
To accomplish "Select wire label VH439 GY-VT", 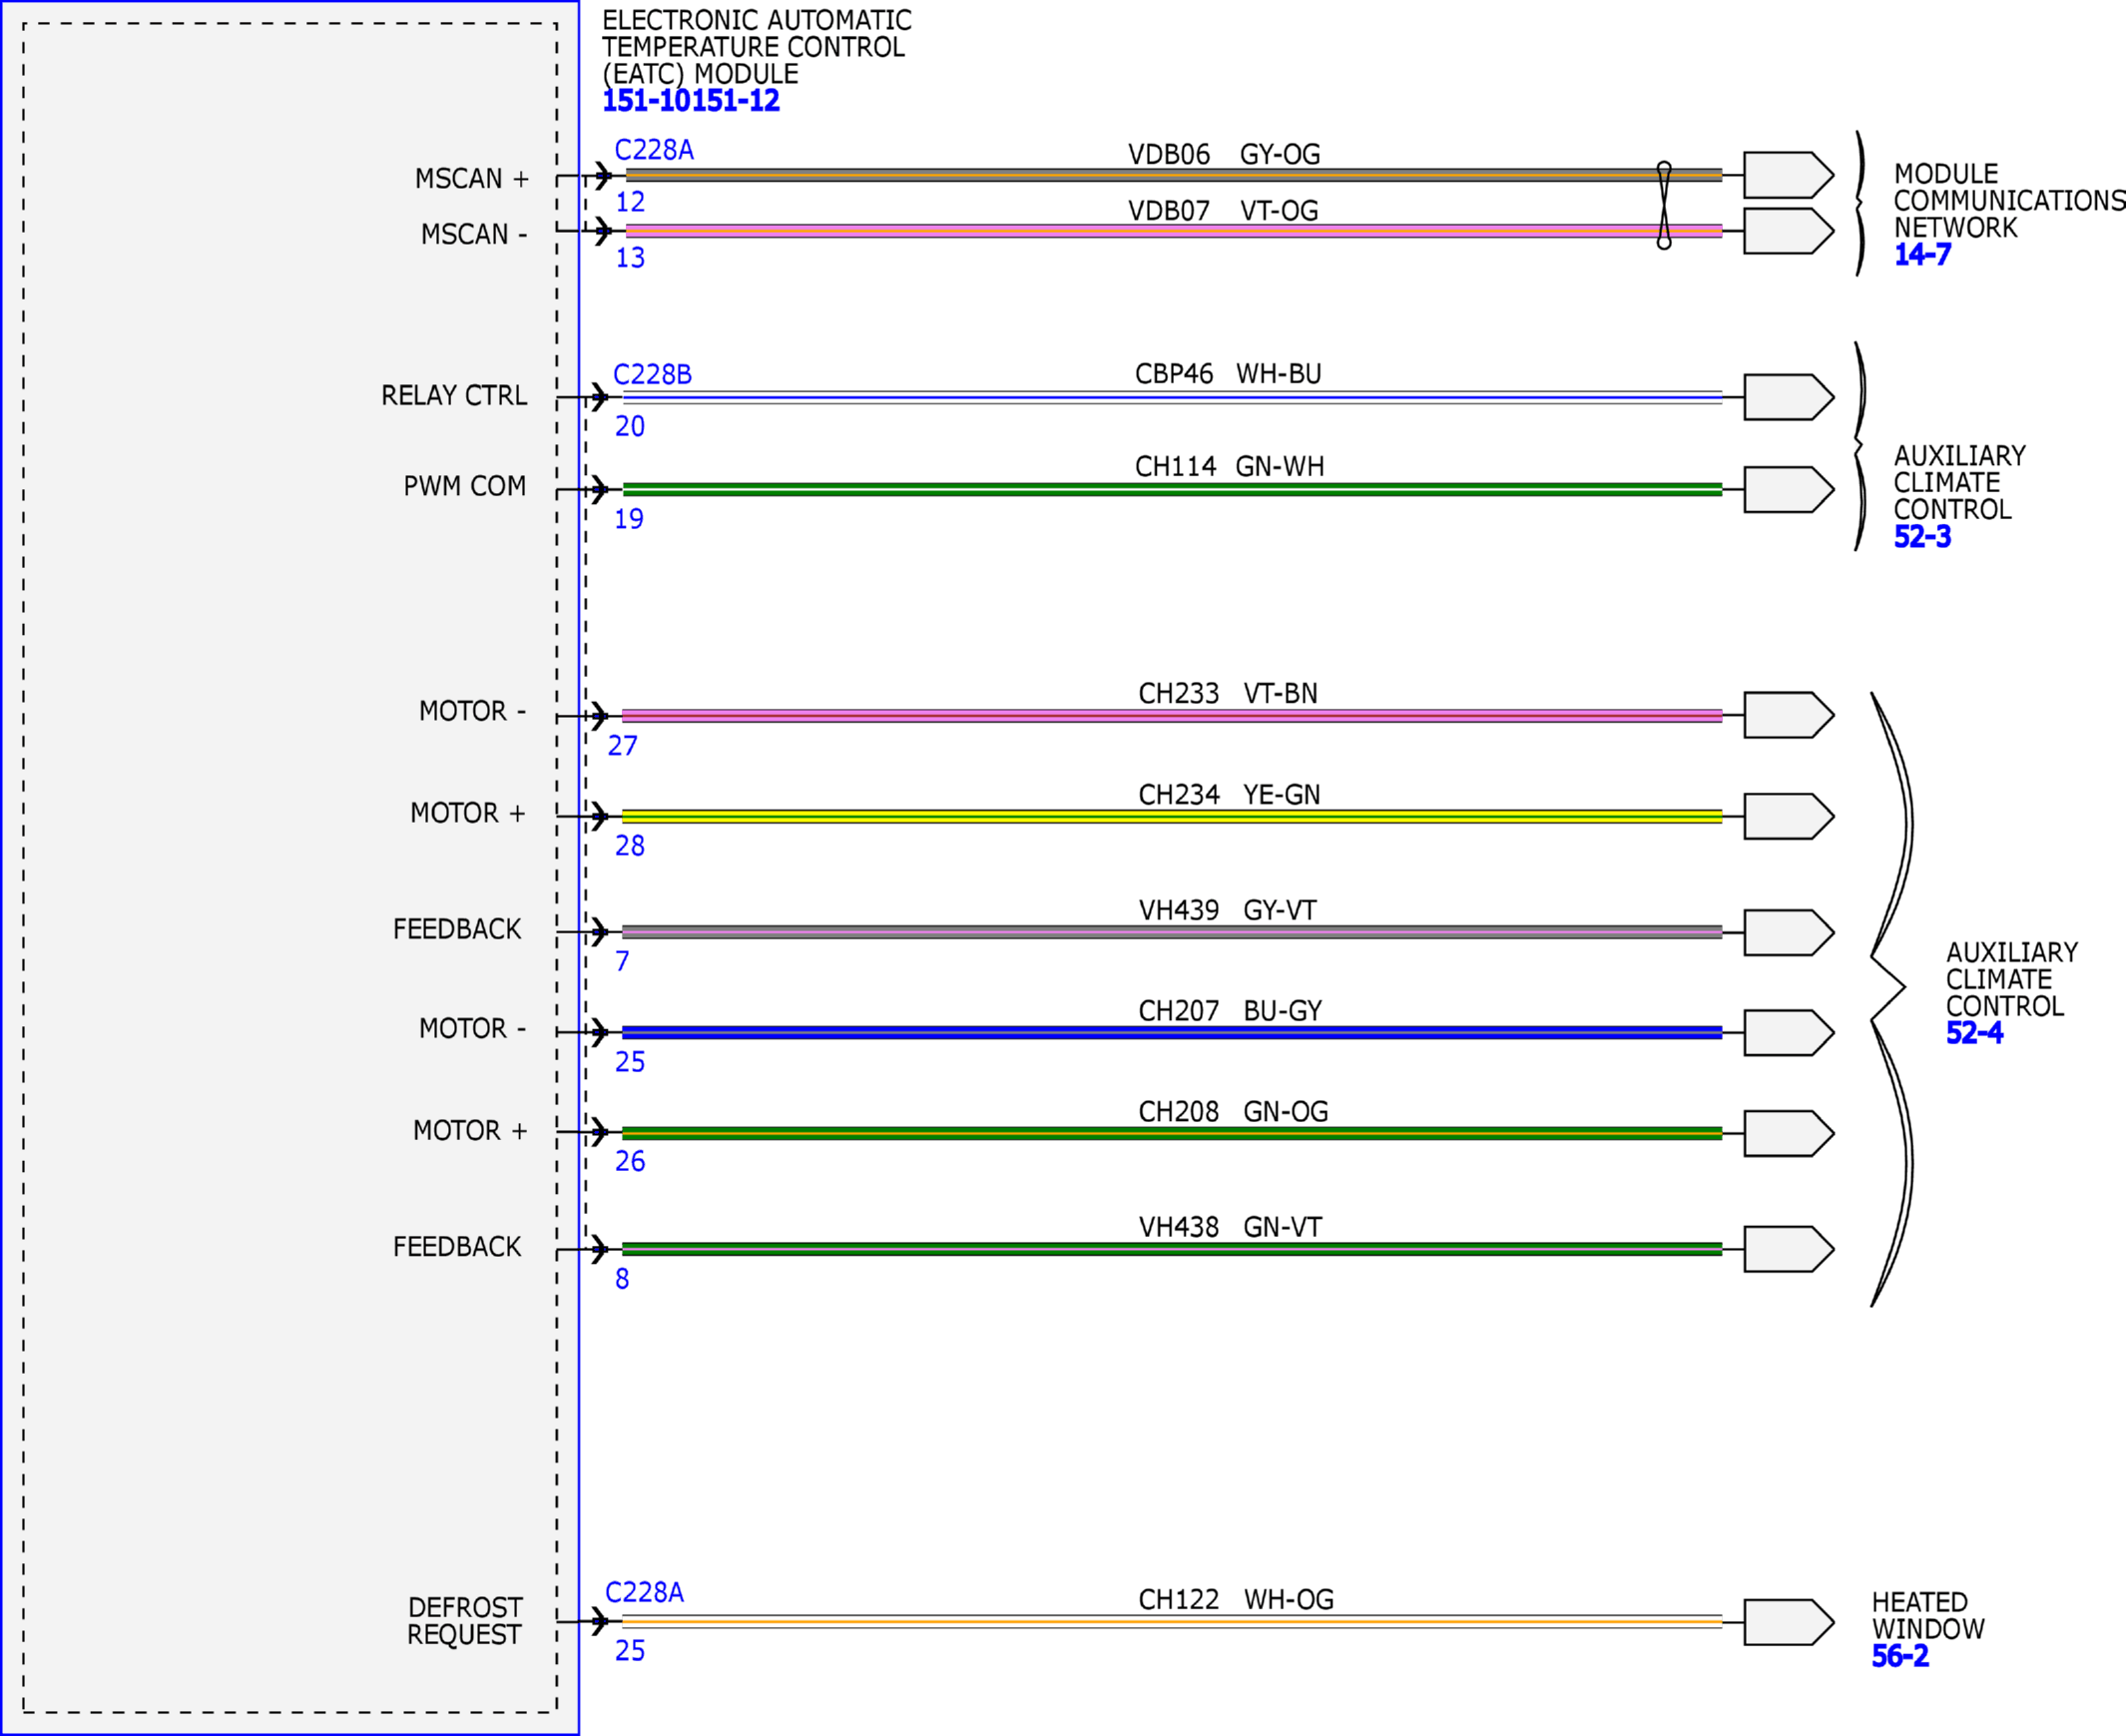I will pos(1227,910).
